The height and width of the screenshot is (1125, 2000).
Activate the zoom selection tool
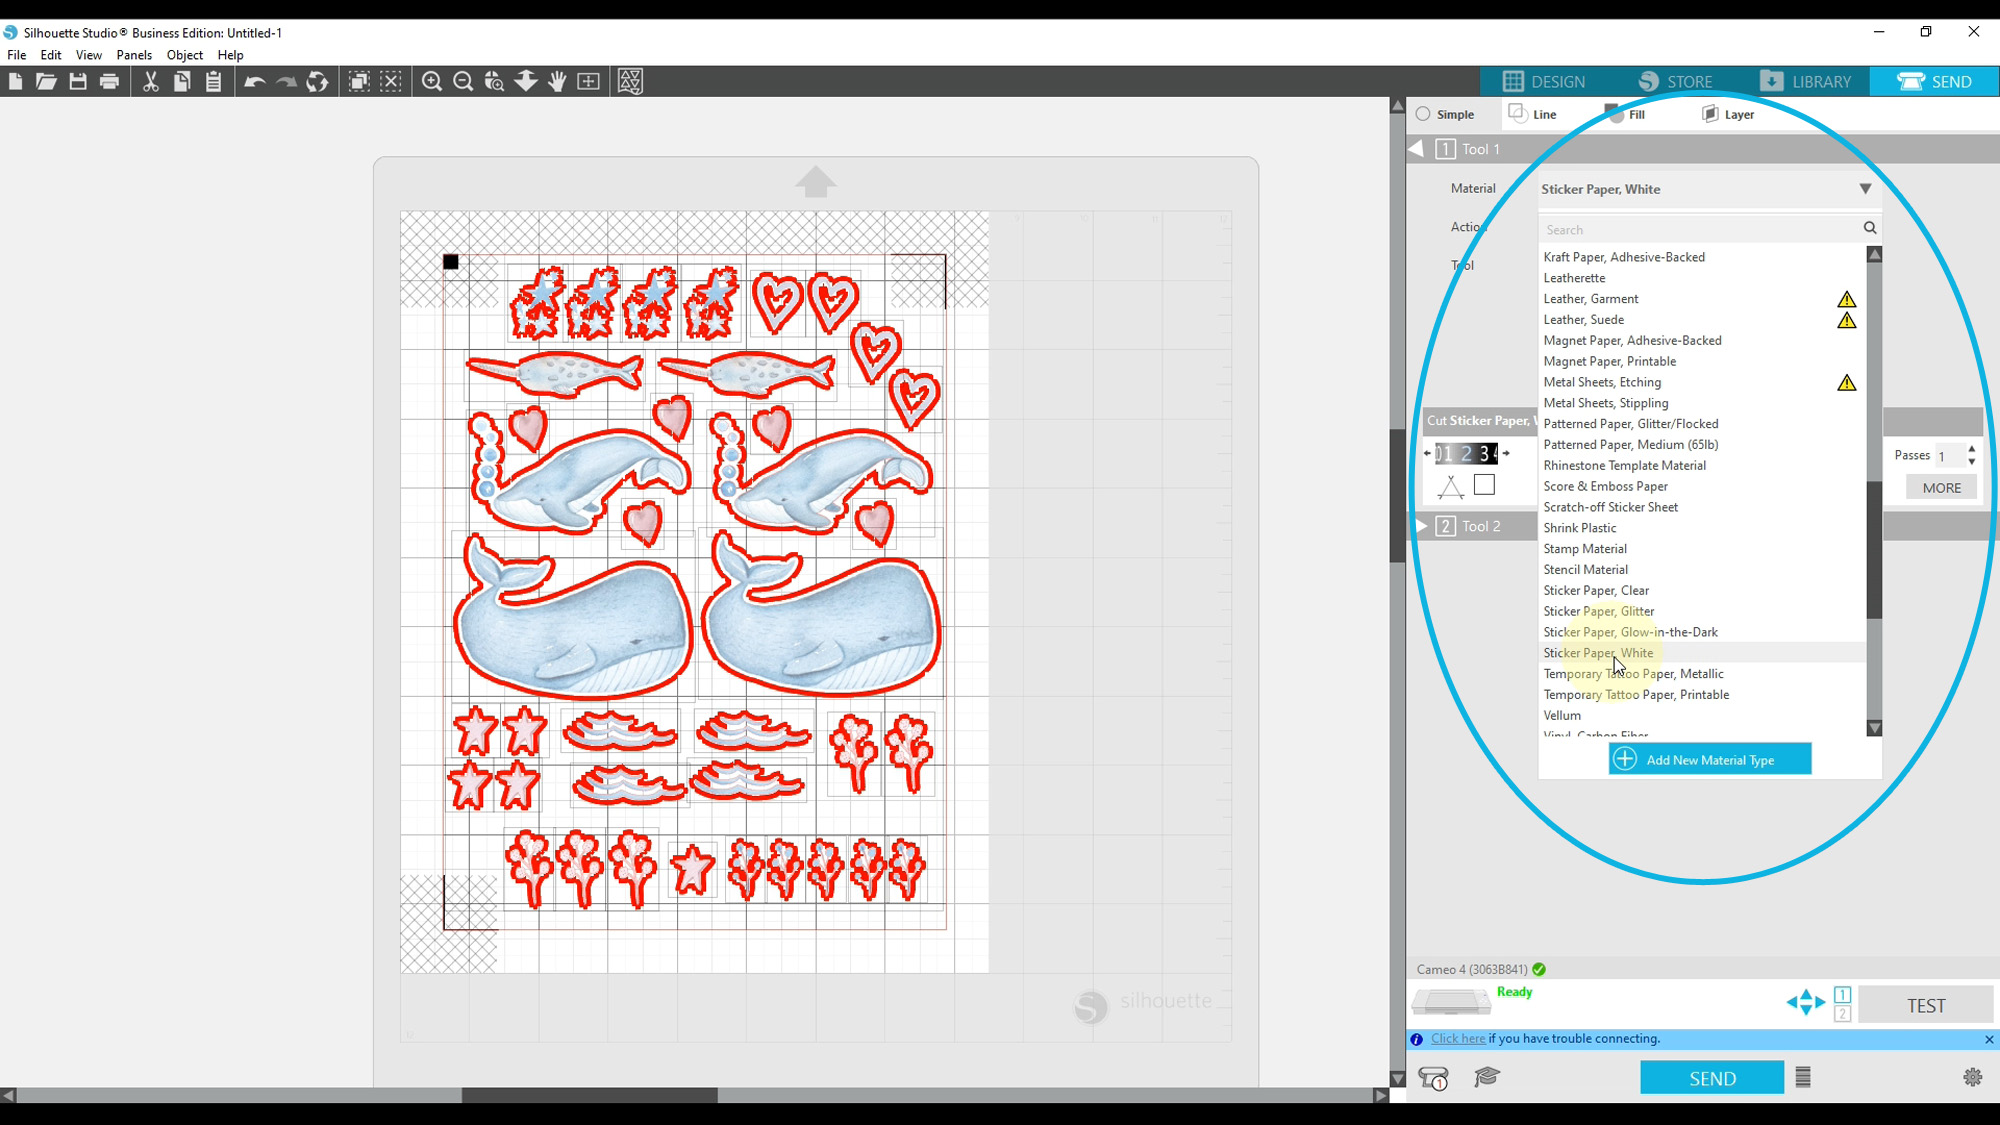point(494,82)
